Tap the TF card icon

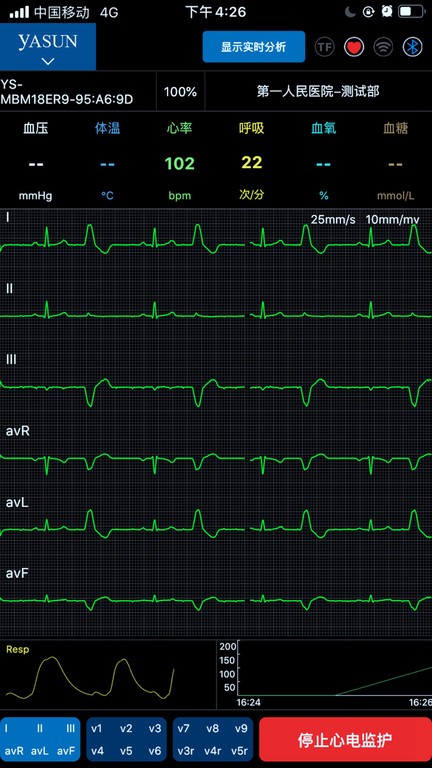(x=324, y=47)
